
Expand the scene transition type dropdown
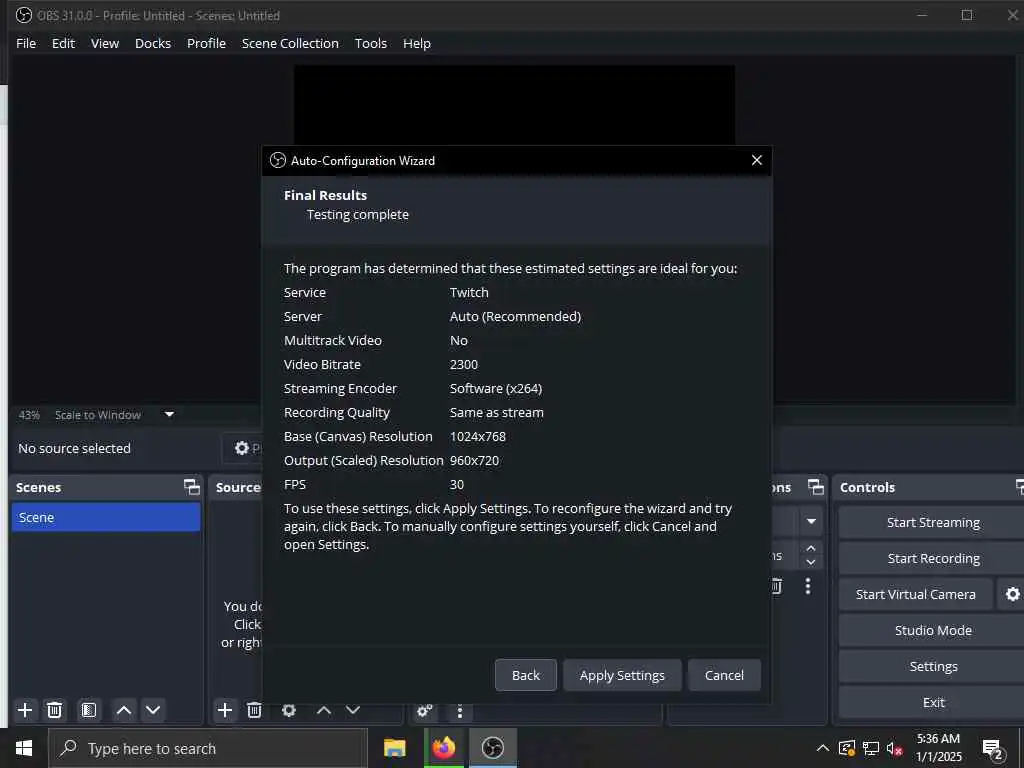pyautogui.click(x=811, y=521)
